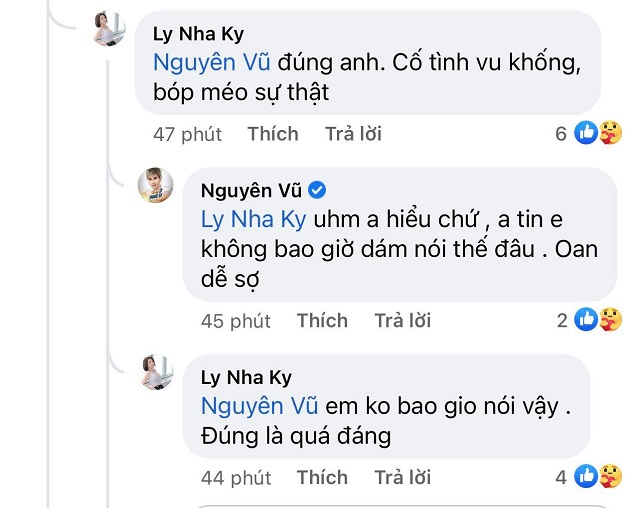Click Trả lời under Nguyên Vũ's comment
This screenshot has height=508, width=640.
click(402, 320)
